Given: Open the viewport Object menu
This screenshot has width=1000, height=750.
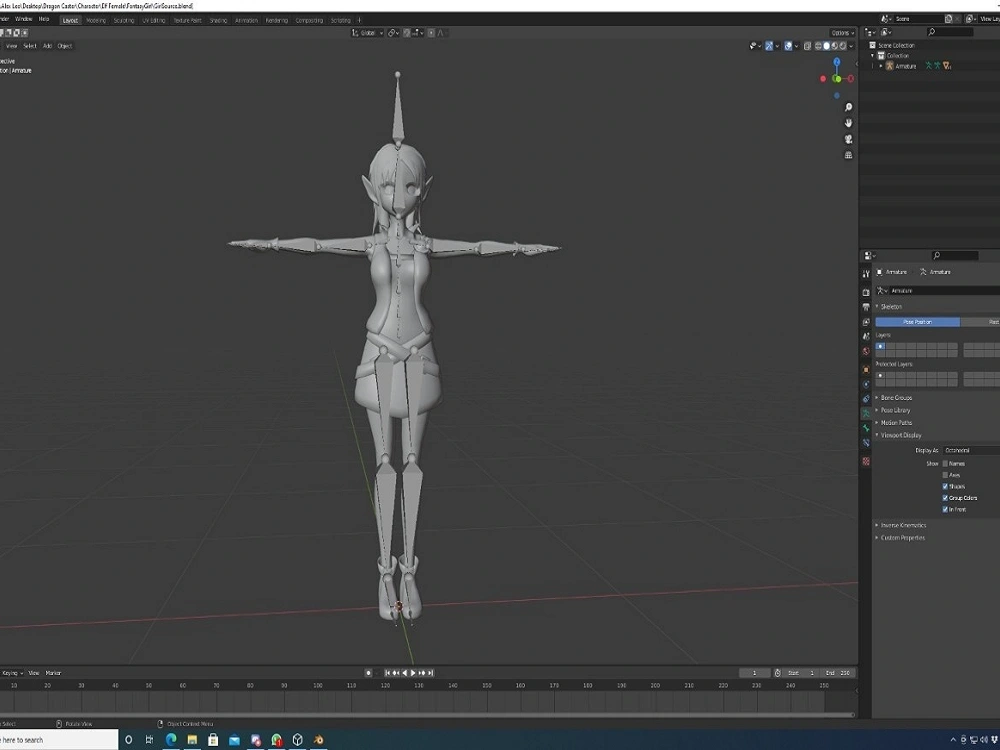Looking at the screenshot, I should point(64,46).
